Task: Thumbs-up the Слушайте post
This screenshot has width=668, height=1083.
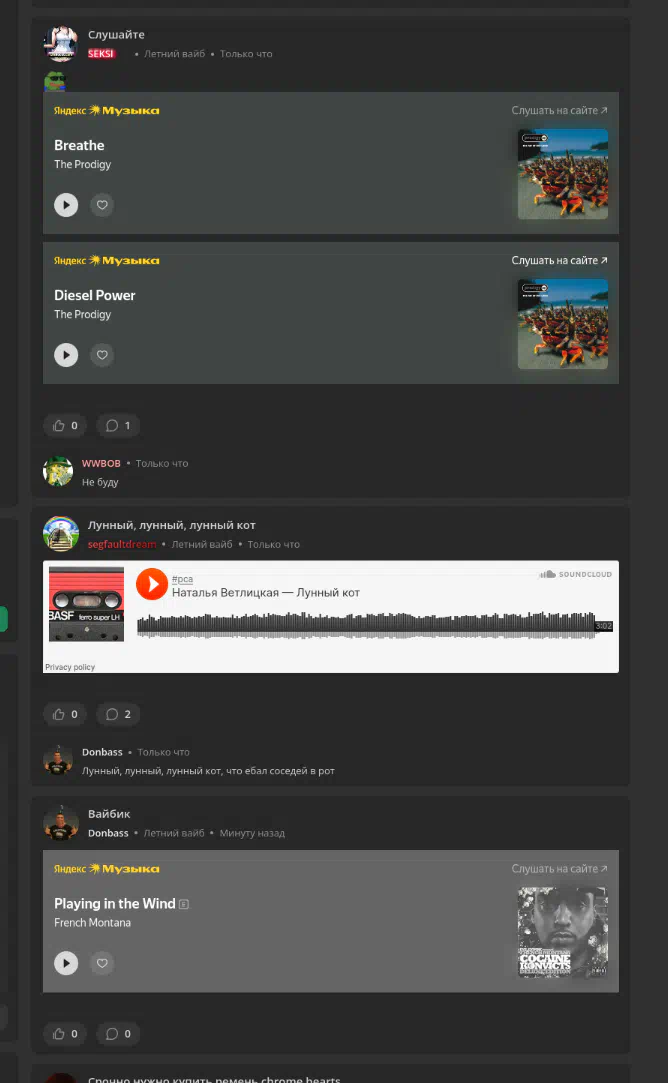Action: [x=65, y=425]
